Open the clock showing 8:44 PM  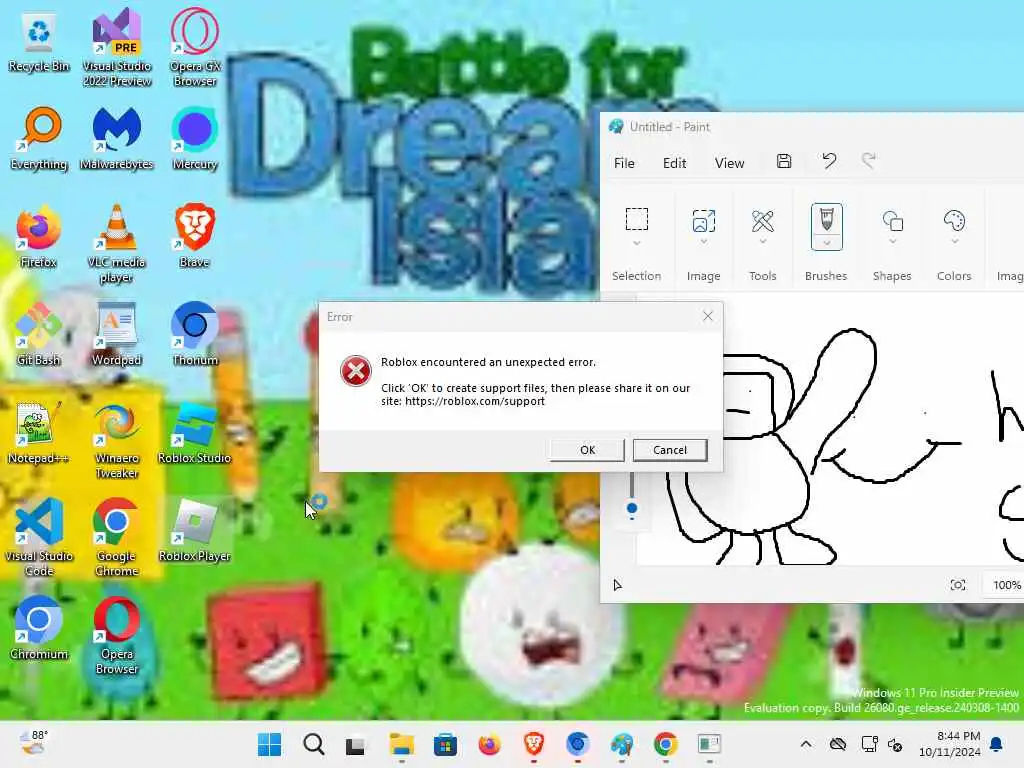(x=950, y=744)
